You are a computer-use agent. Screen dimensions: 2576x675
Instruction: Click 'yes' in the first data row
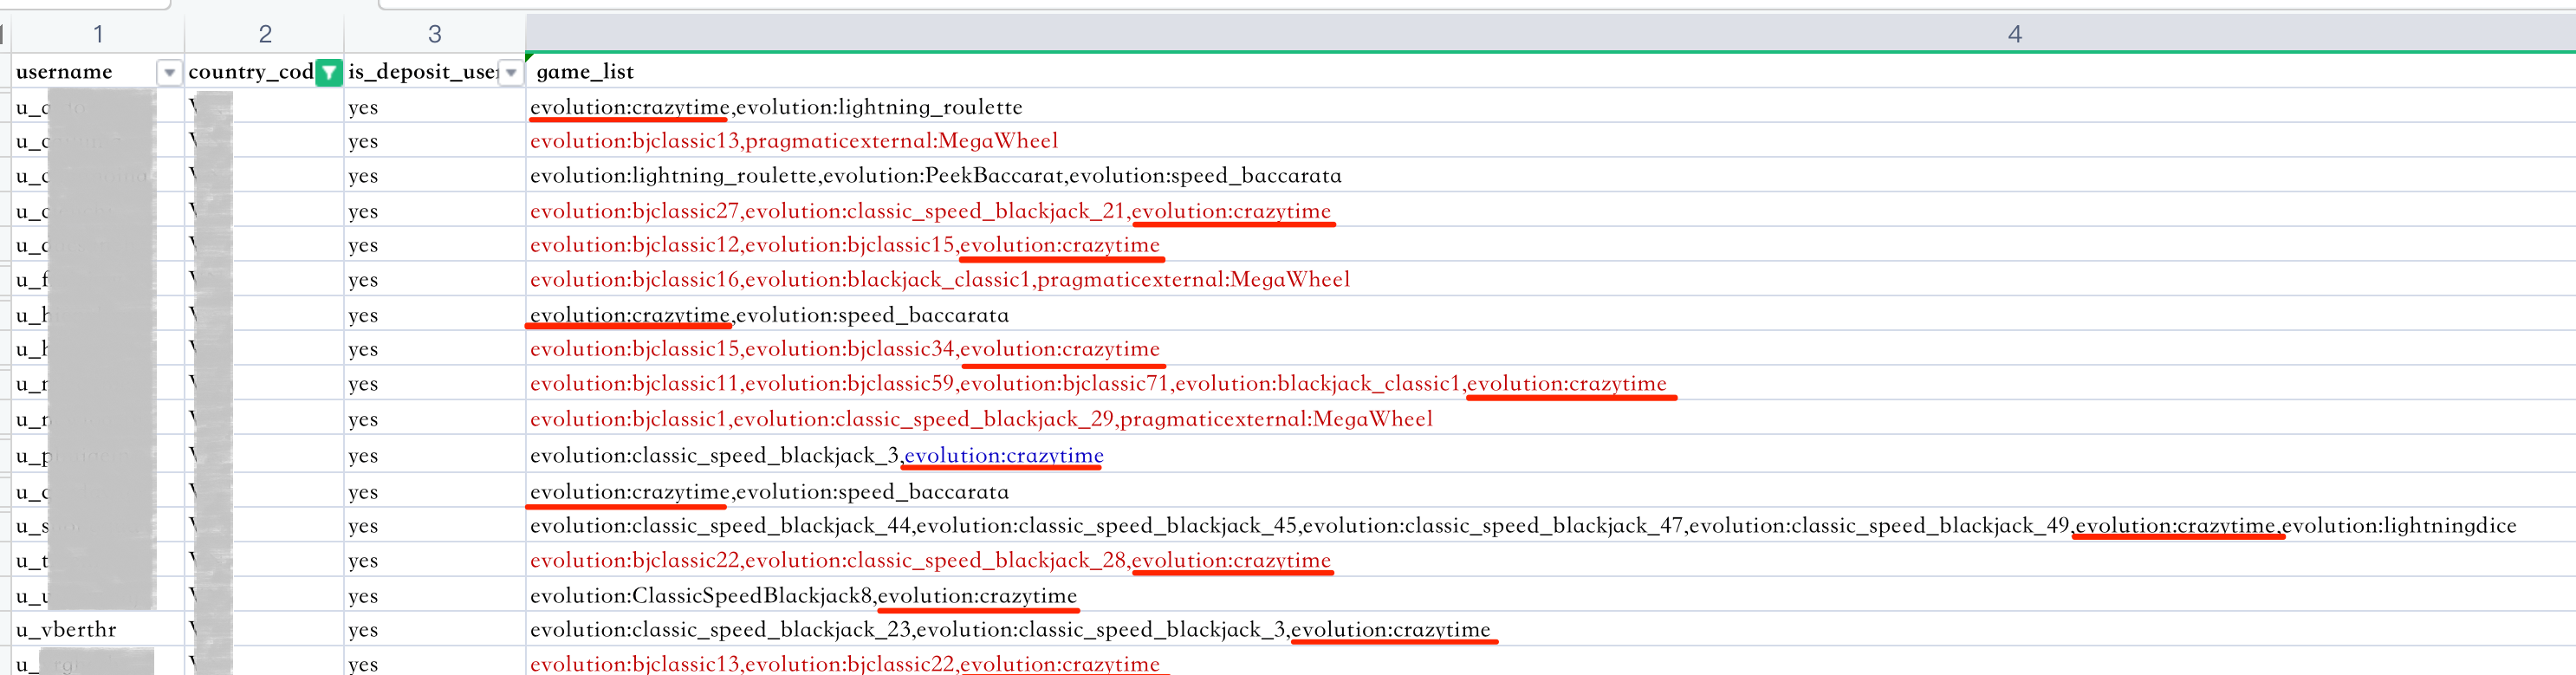click(435, 107)
